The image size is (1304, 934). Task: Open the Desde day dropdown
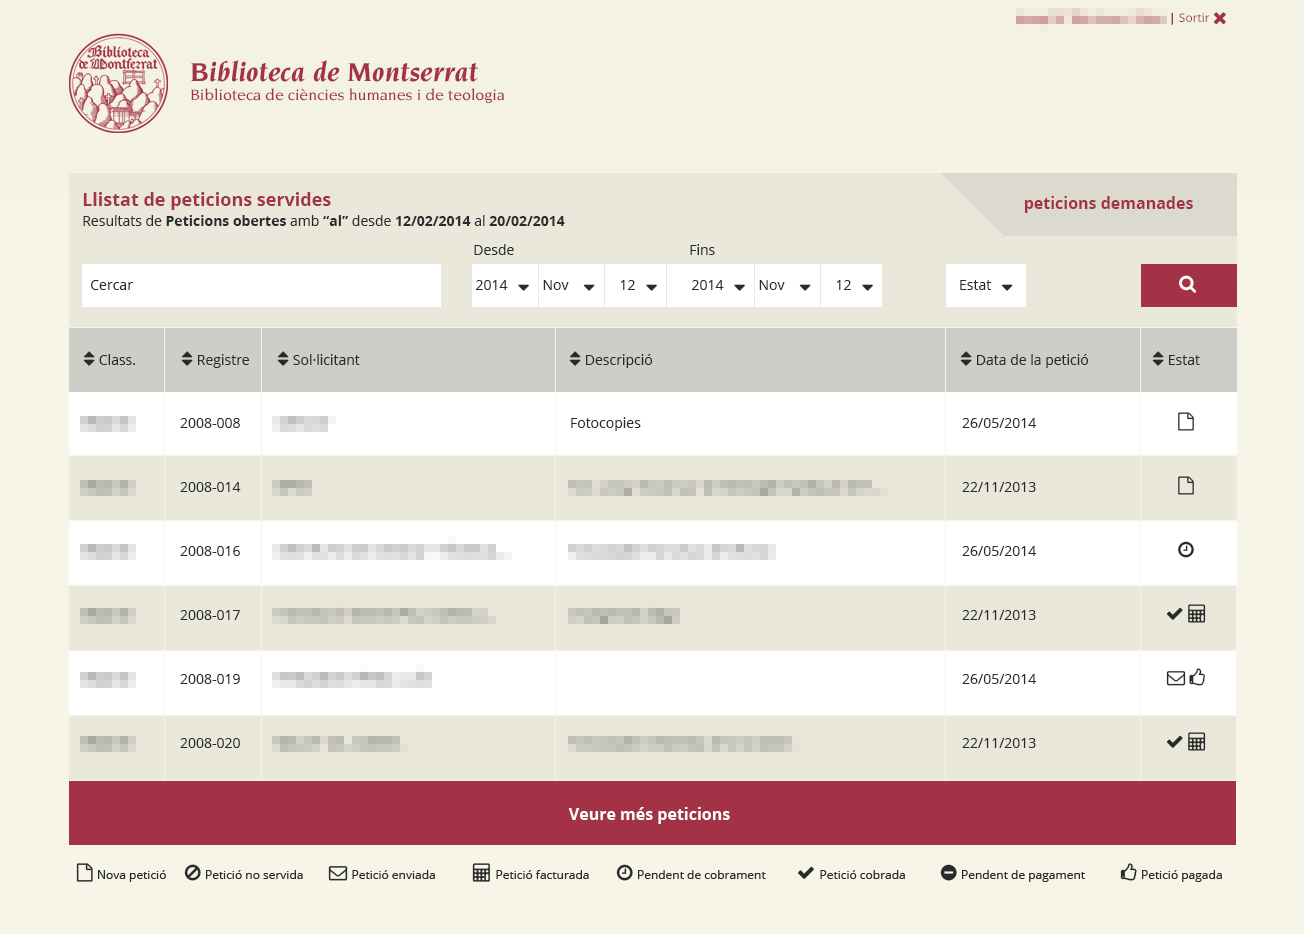636,286
